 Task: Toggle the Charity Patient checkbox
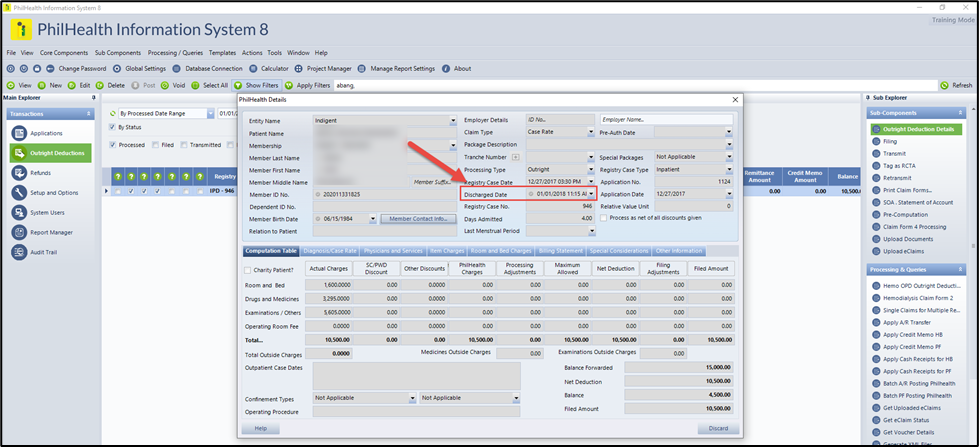pos(249,269)
